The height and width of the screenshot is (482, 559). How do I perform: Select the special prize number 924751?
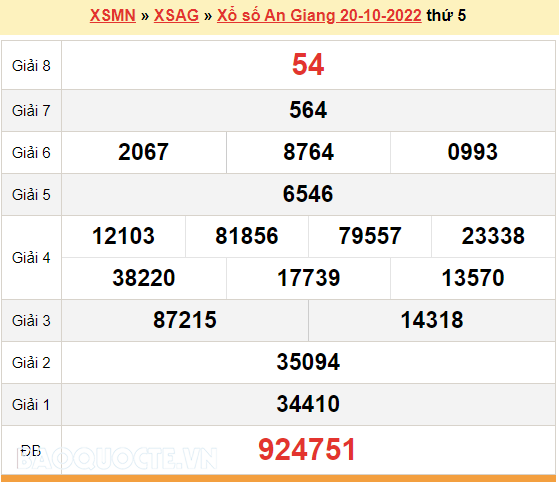point(307,450)
